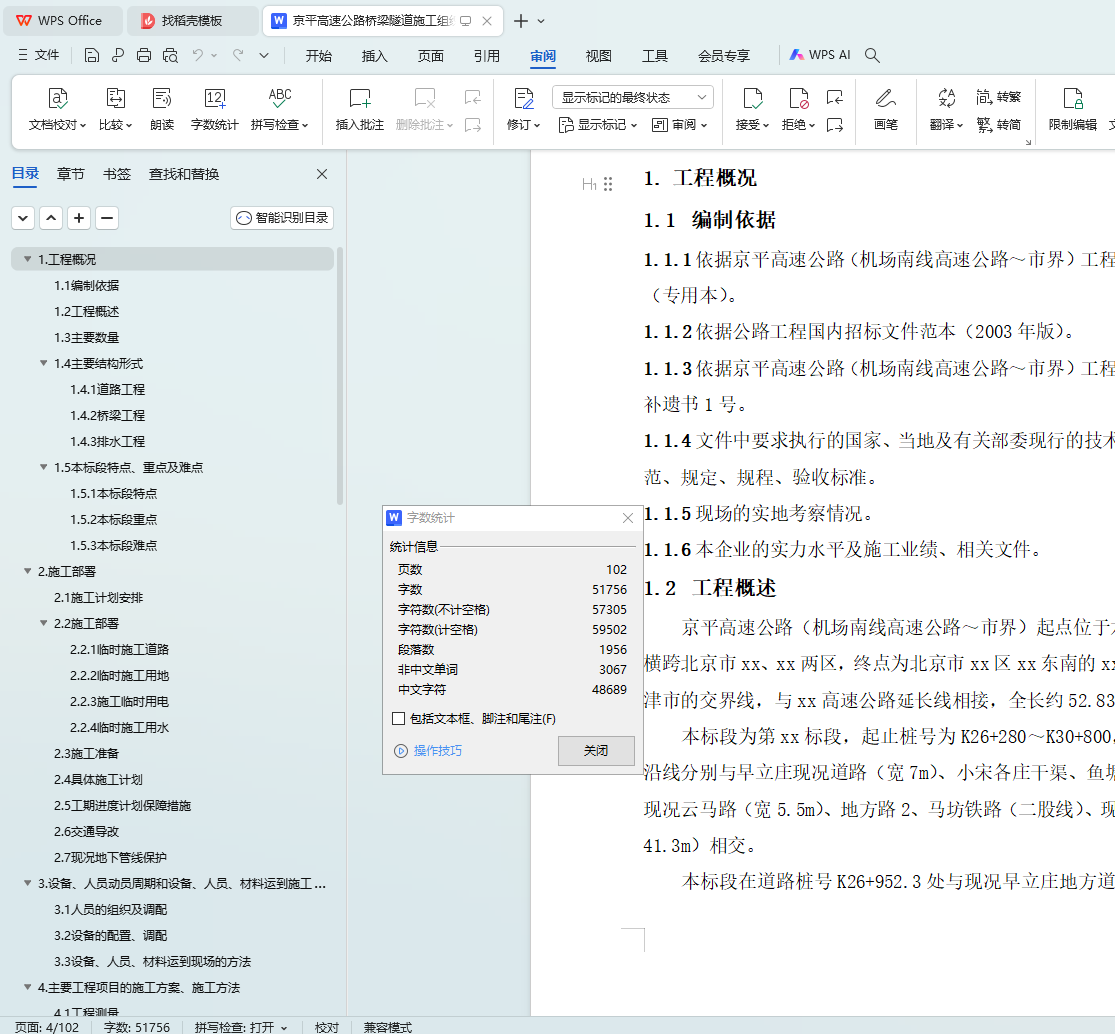Open the 字数统计 word count tool

click(215, 109)
